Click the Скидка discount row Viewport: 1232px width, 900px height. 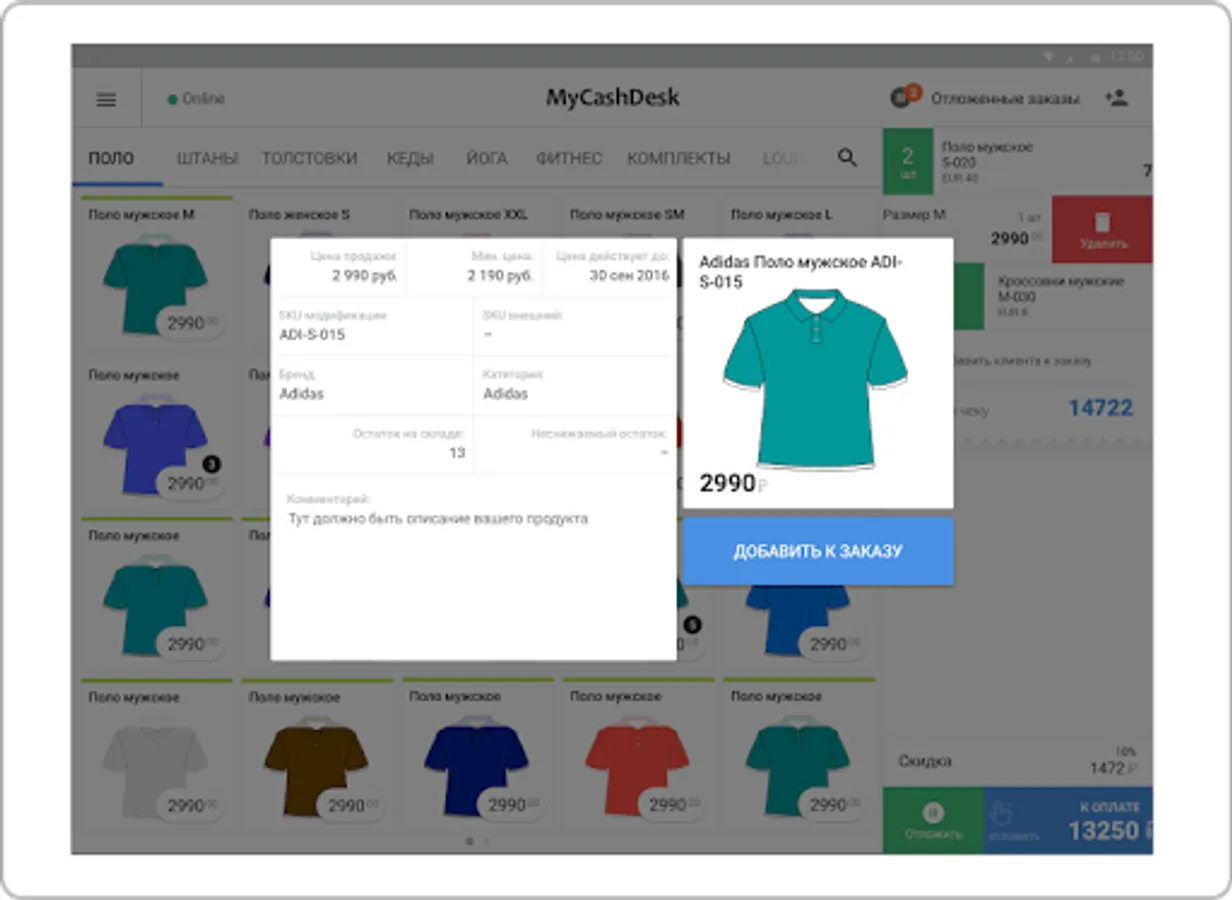click(1018, 762)
